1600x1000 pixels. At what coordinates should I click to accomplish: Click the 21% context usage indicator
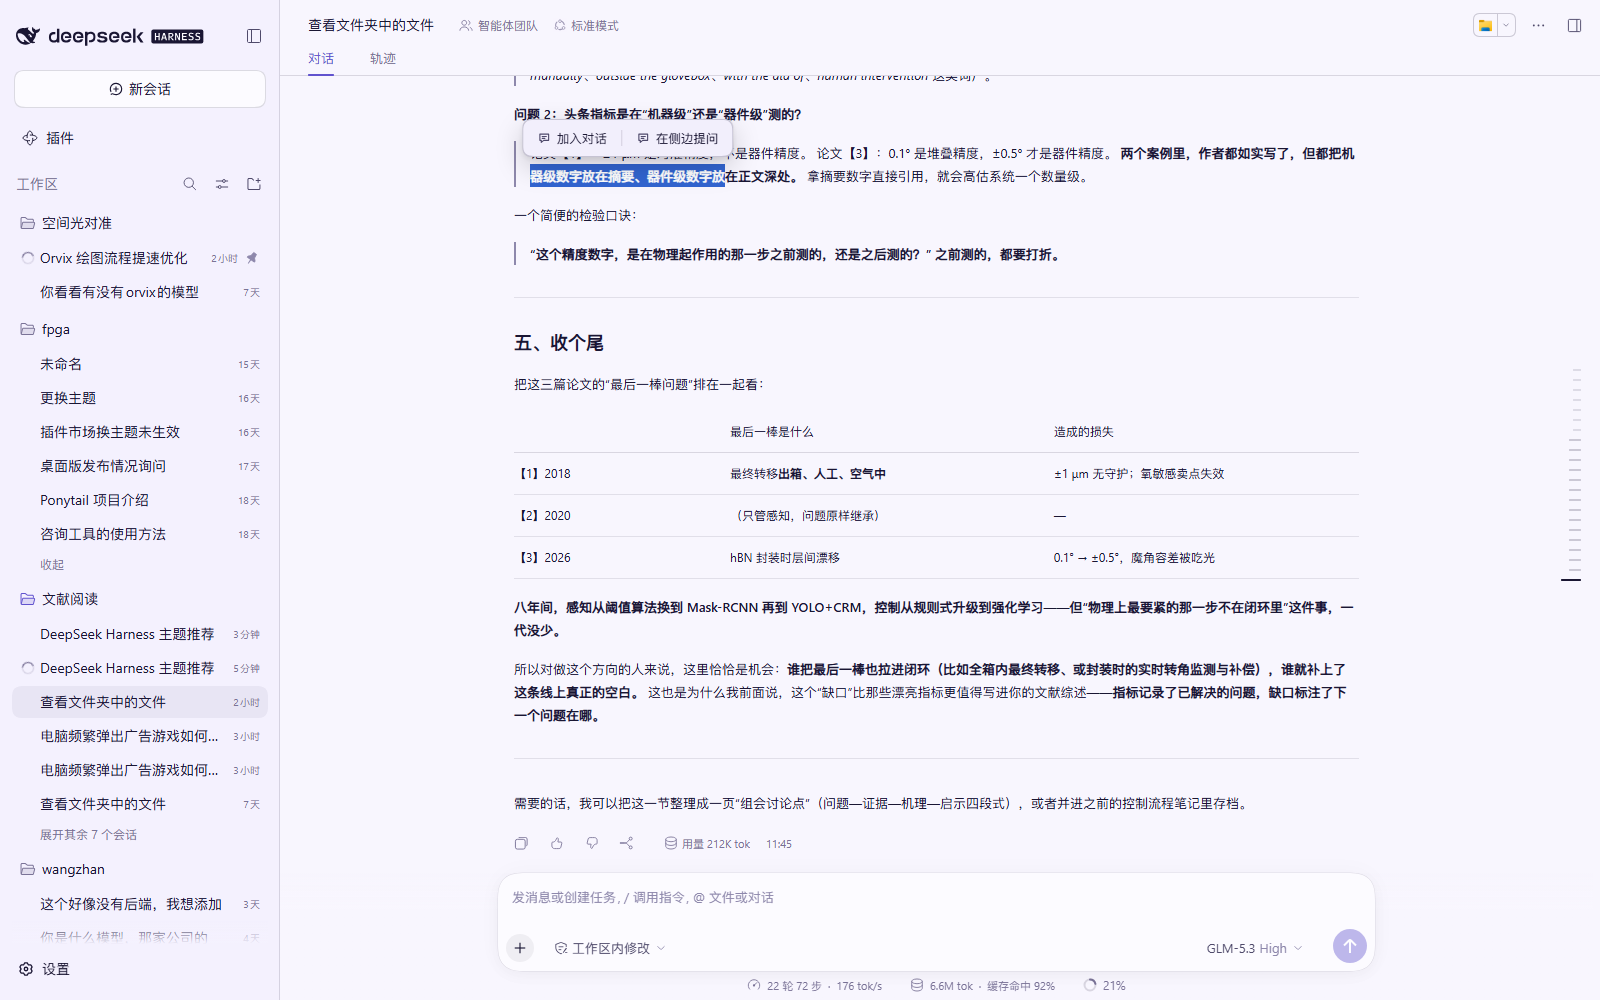(x=1105, y=986)
